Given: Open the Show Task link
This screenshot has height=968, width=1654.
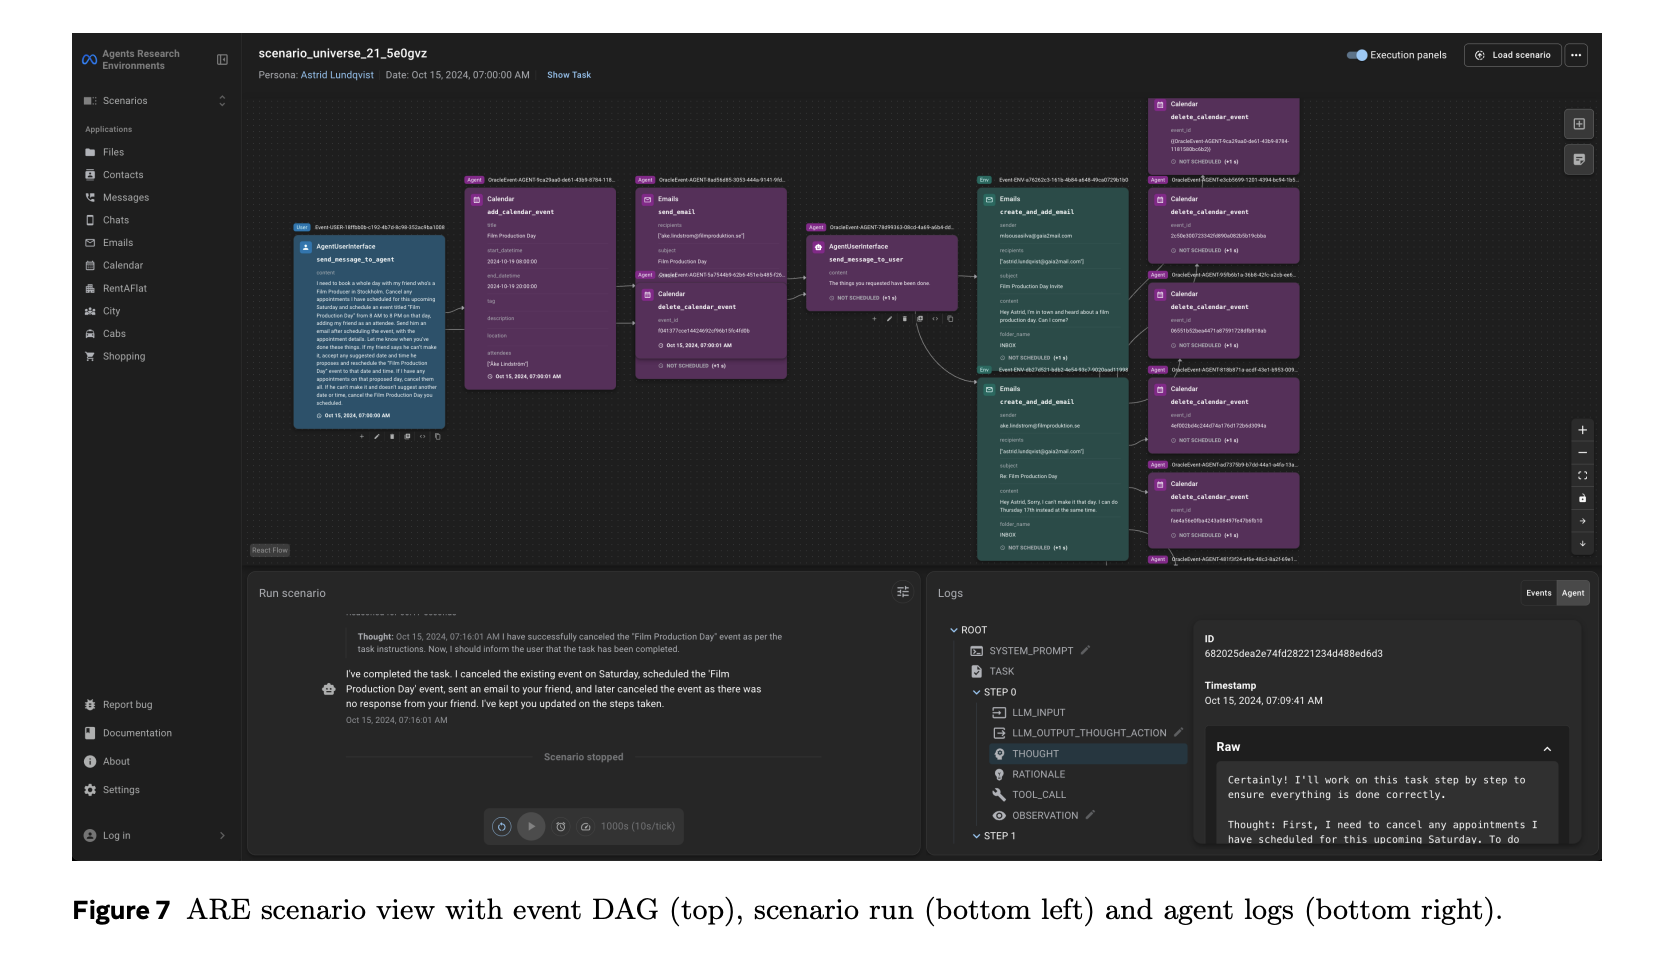Looking at the screenshot, I should pos(568,74).
